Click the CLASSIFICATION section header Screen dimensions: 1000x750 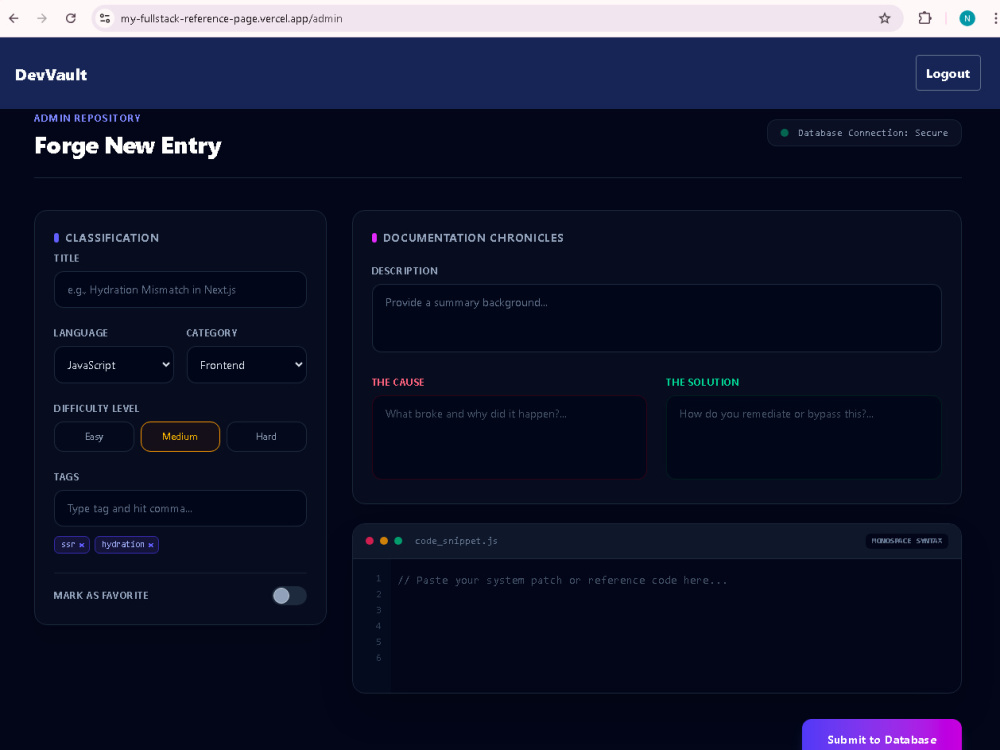[112, 238]
